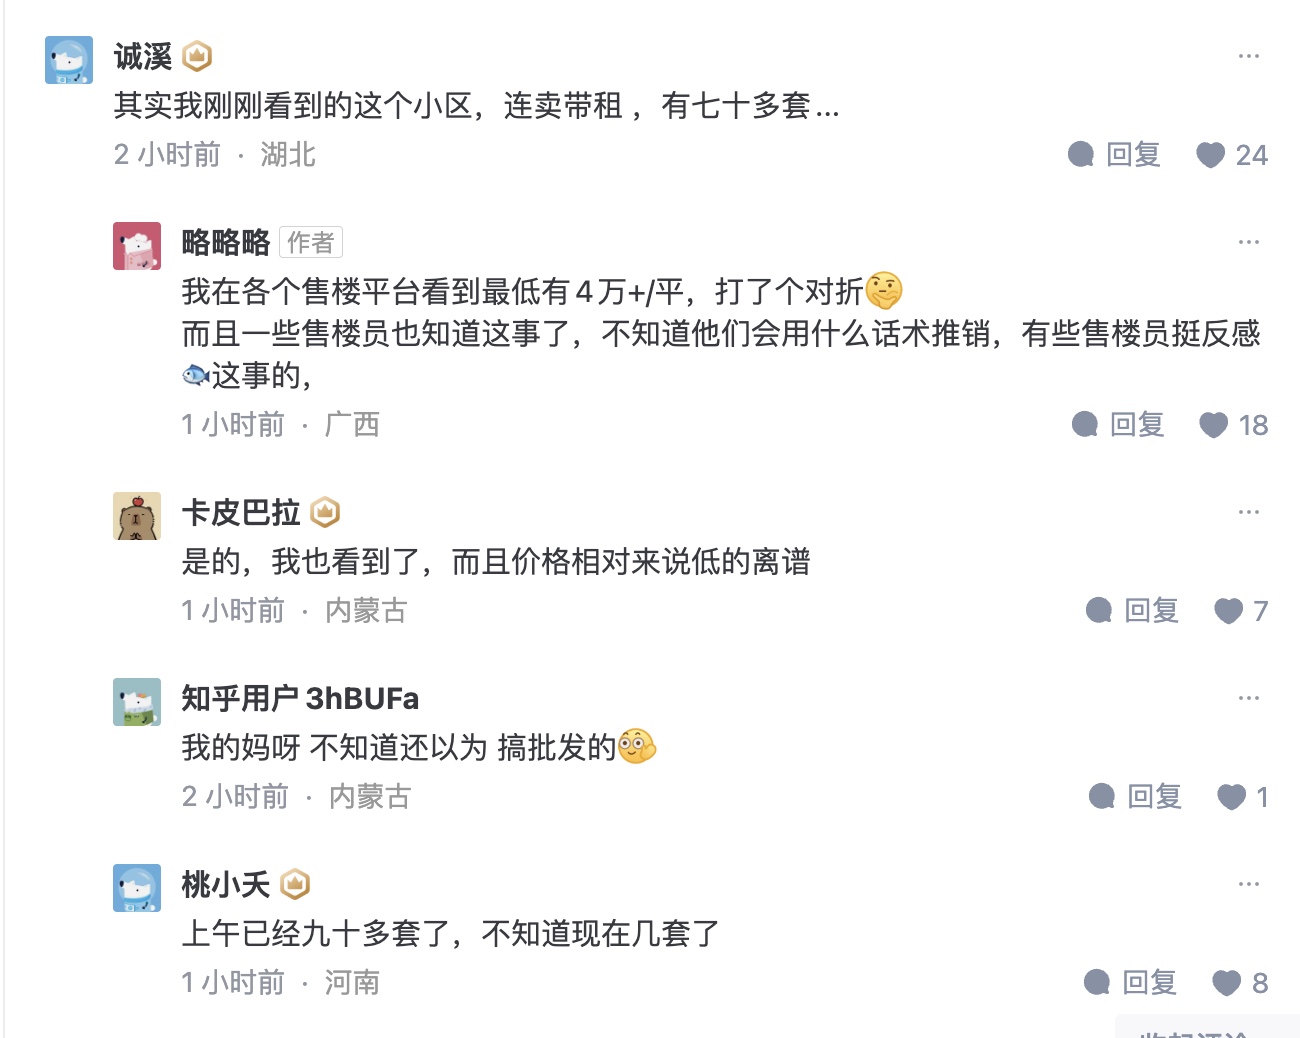This screenshot has height=1038, width=1300.
Task: Open more options for 略略略's comment
Action: tap(1248, 242)
